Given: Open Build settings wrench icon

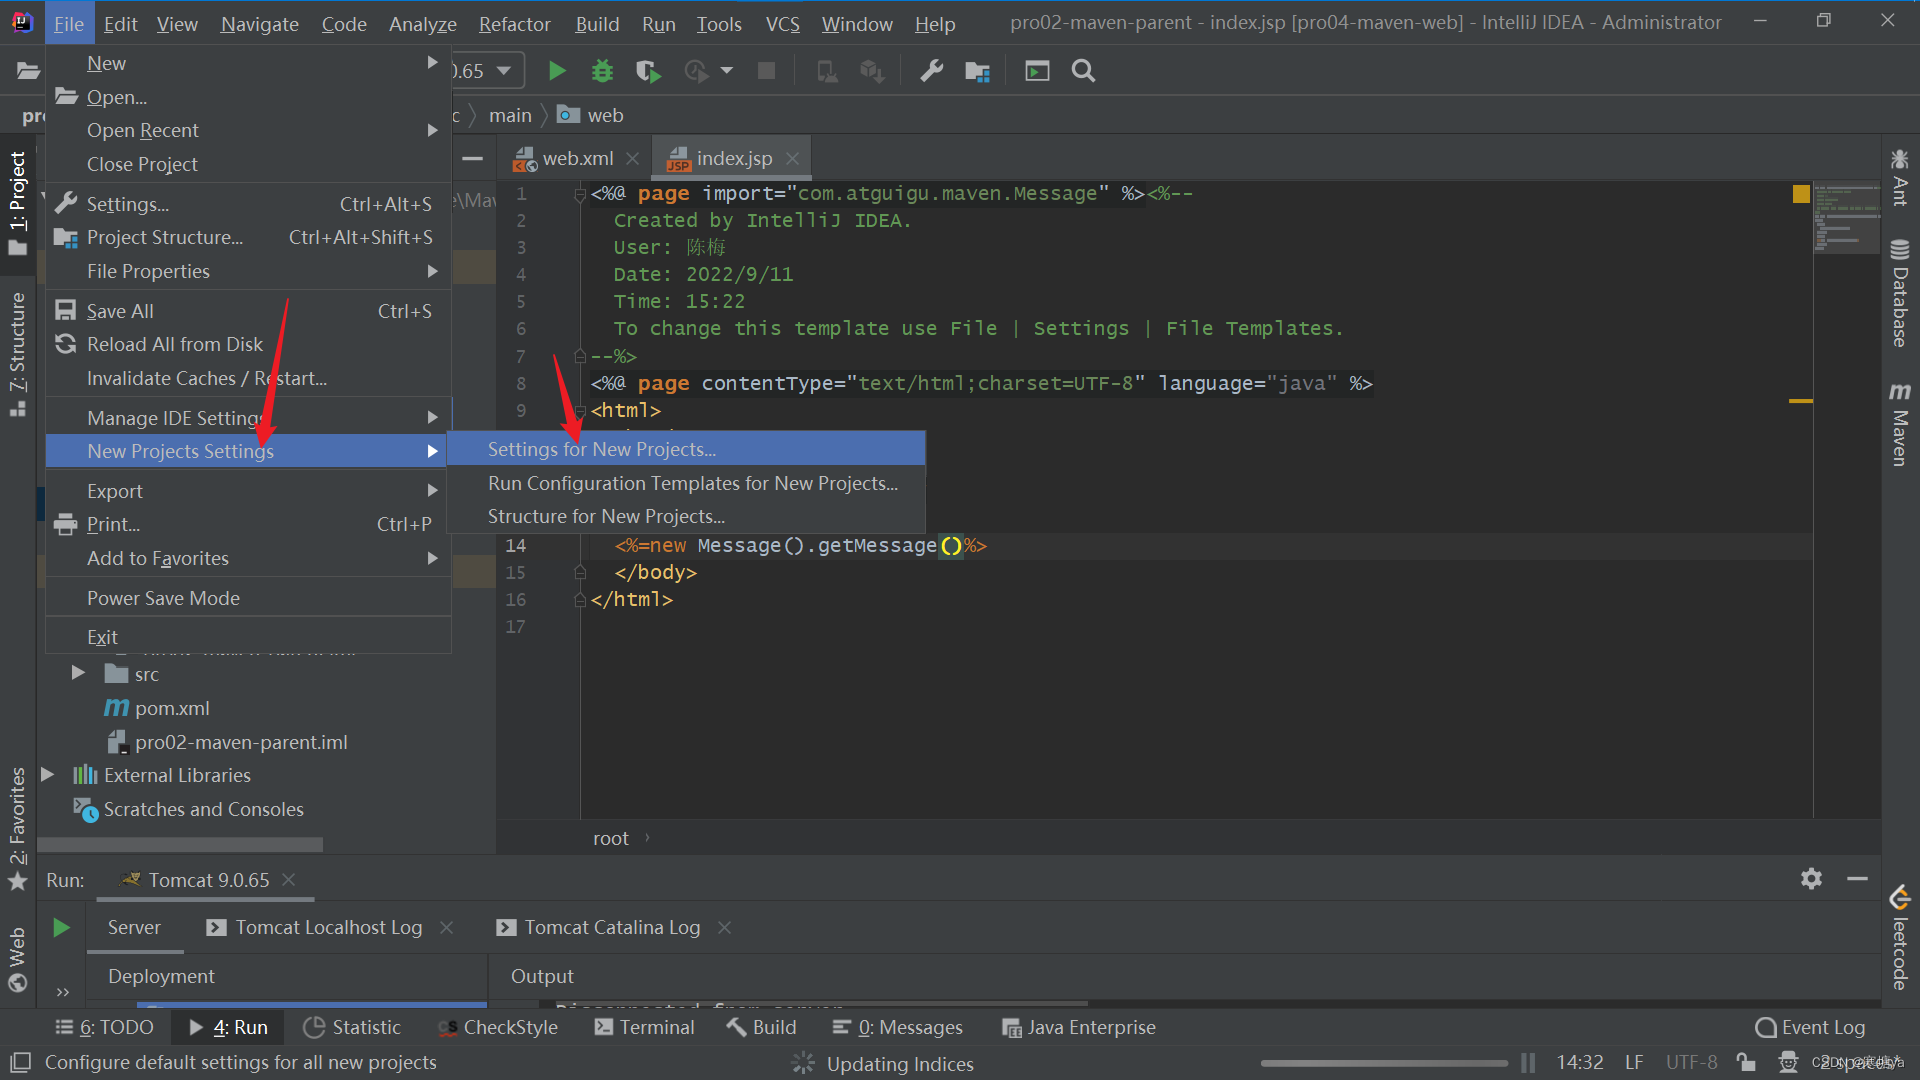Looking at the screenshot, I should click(x=931, y=71).
